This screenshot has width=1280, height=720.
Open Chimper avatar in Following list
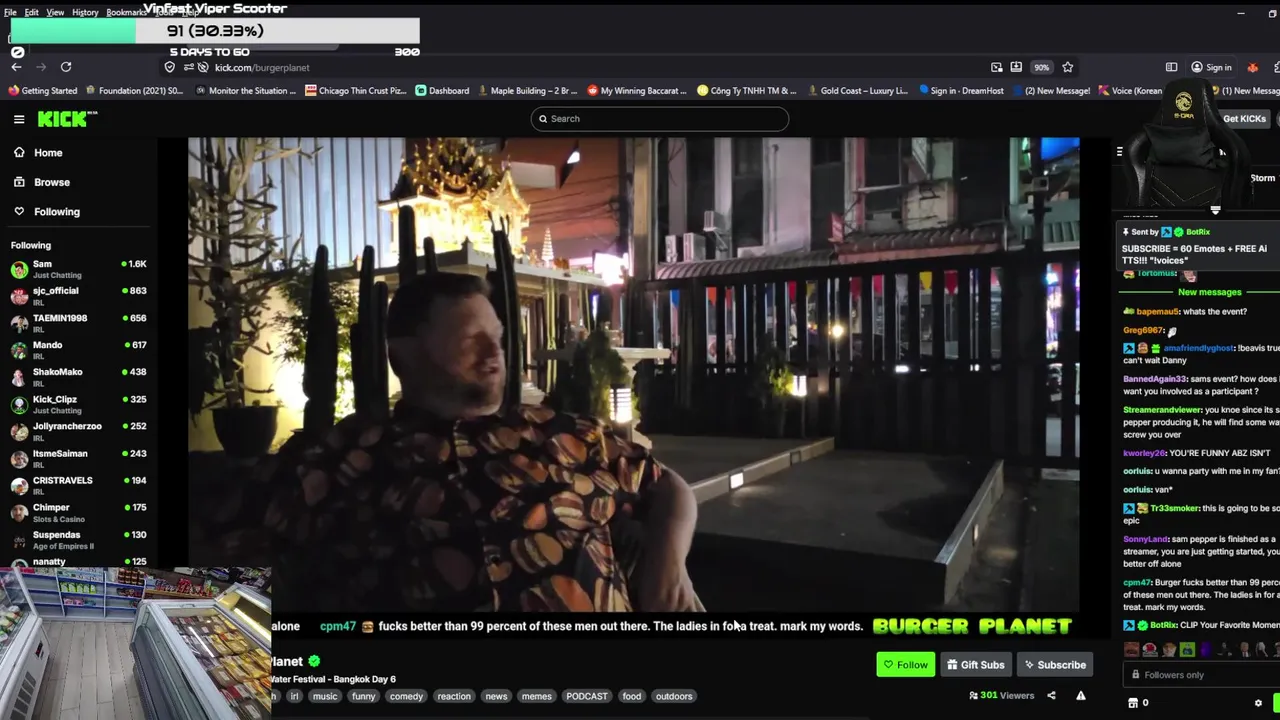point(19,513)
